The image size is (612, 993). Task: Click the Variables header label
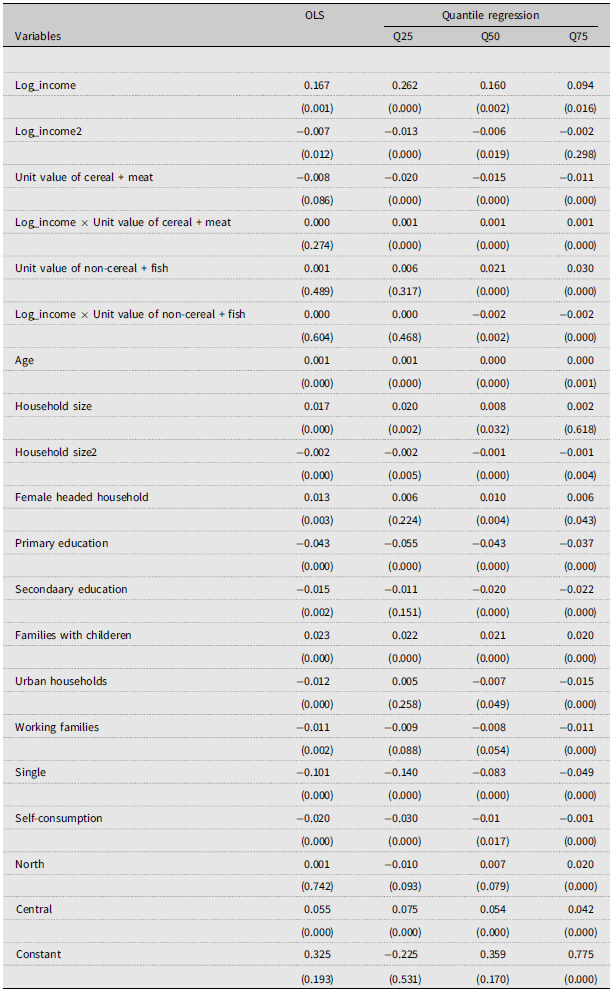(x=38, y=37)
